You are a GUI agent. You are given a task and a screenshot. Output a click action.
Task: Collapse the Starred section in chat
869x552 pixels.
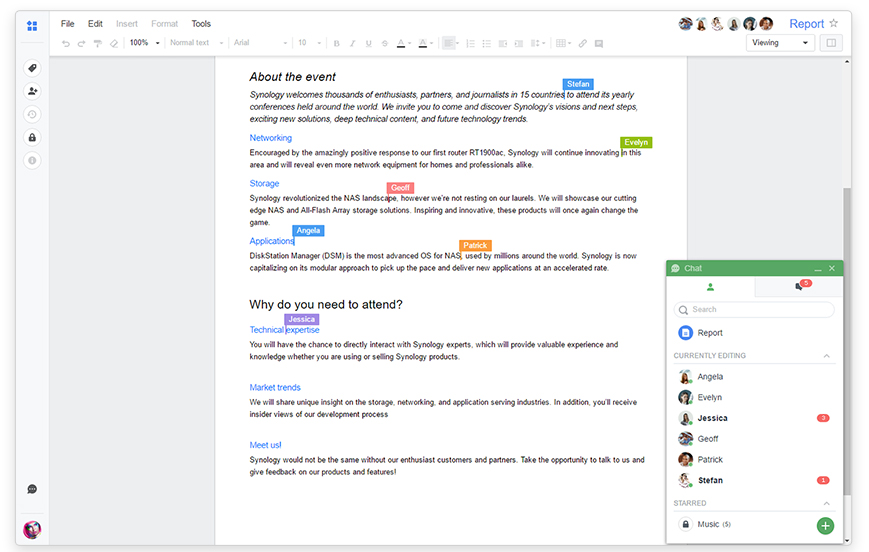tap(826, 503)
